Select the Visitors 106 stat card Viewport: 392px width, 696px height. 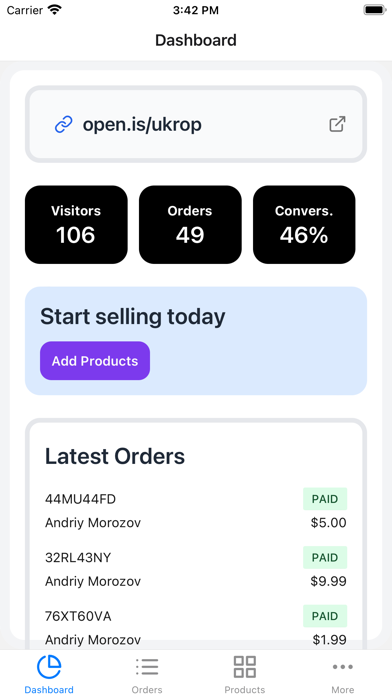pos(76,225)
